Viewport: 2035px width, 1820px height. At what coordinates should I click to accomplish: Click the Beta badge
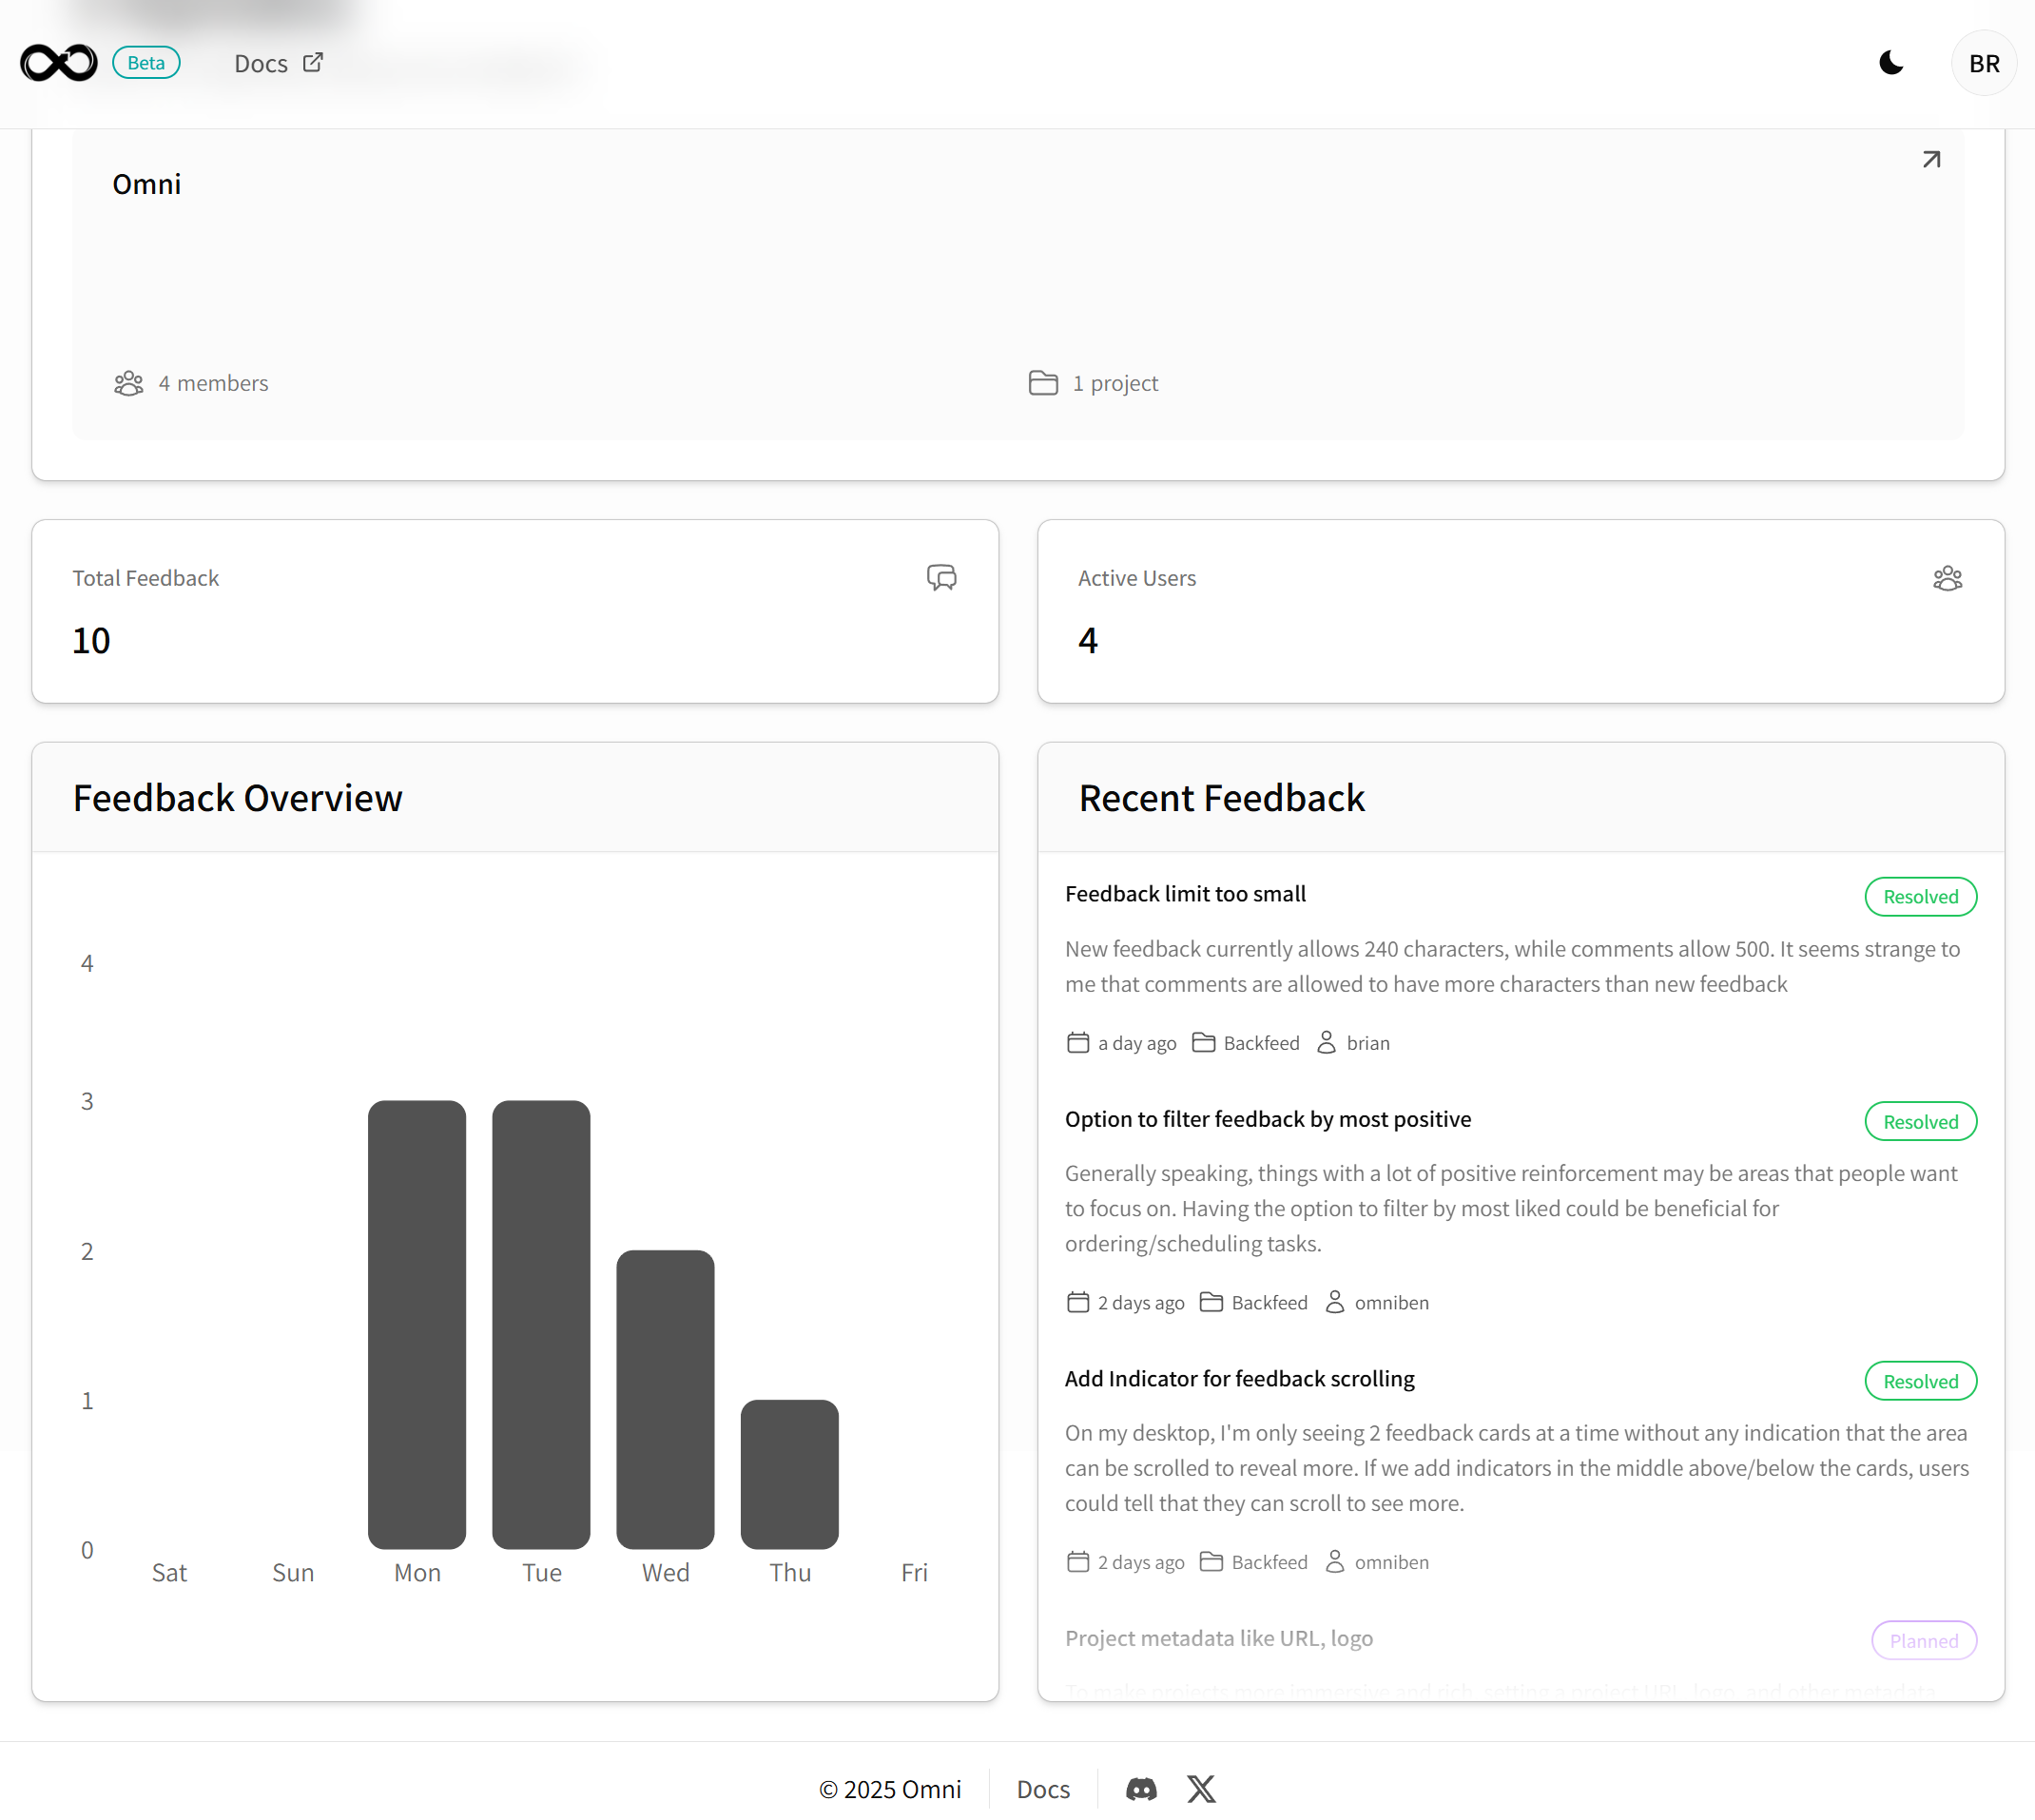click(x=146, y=63)
